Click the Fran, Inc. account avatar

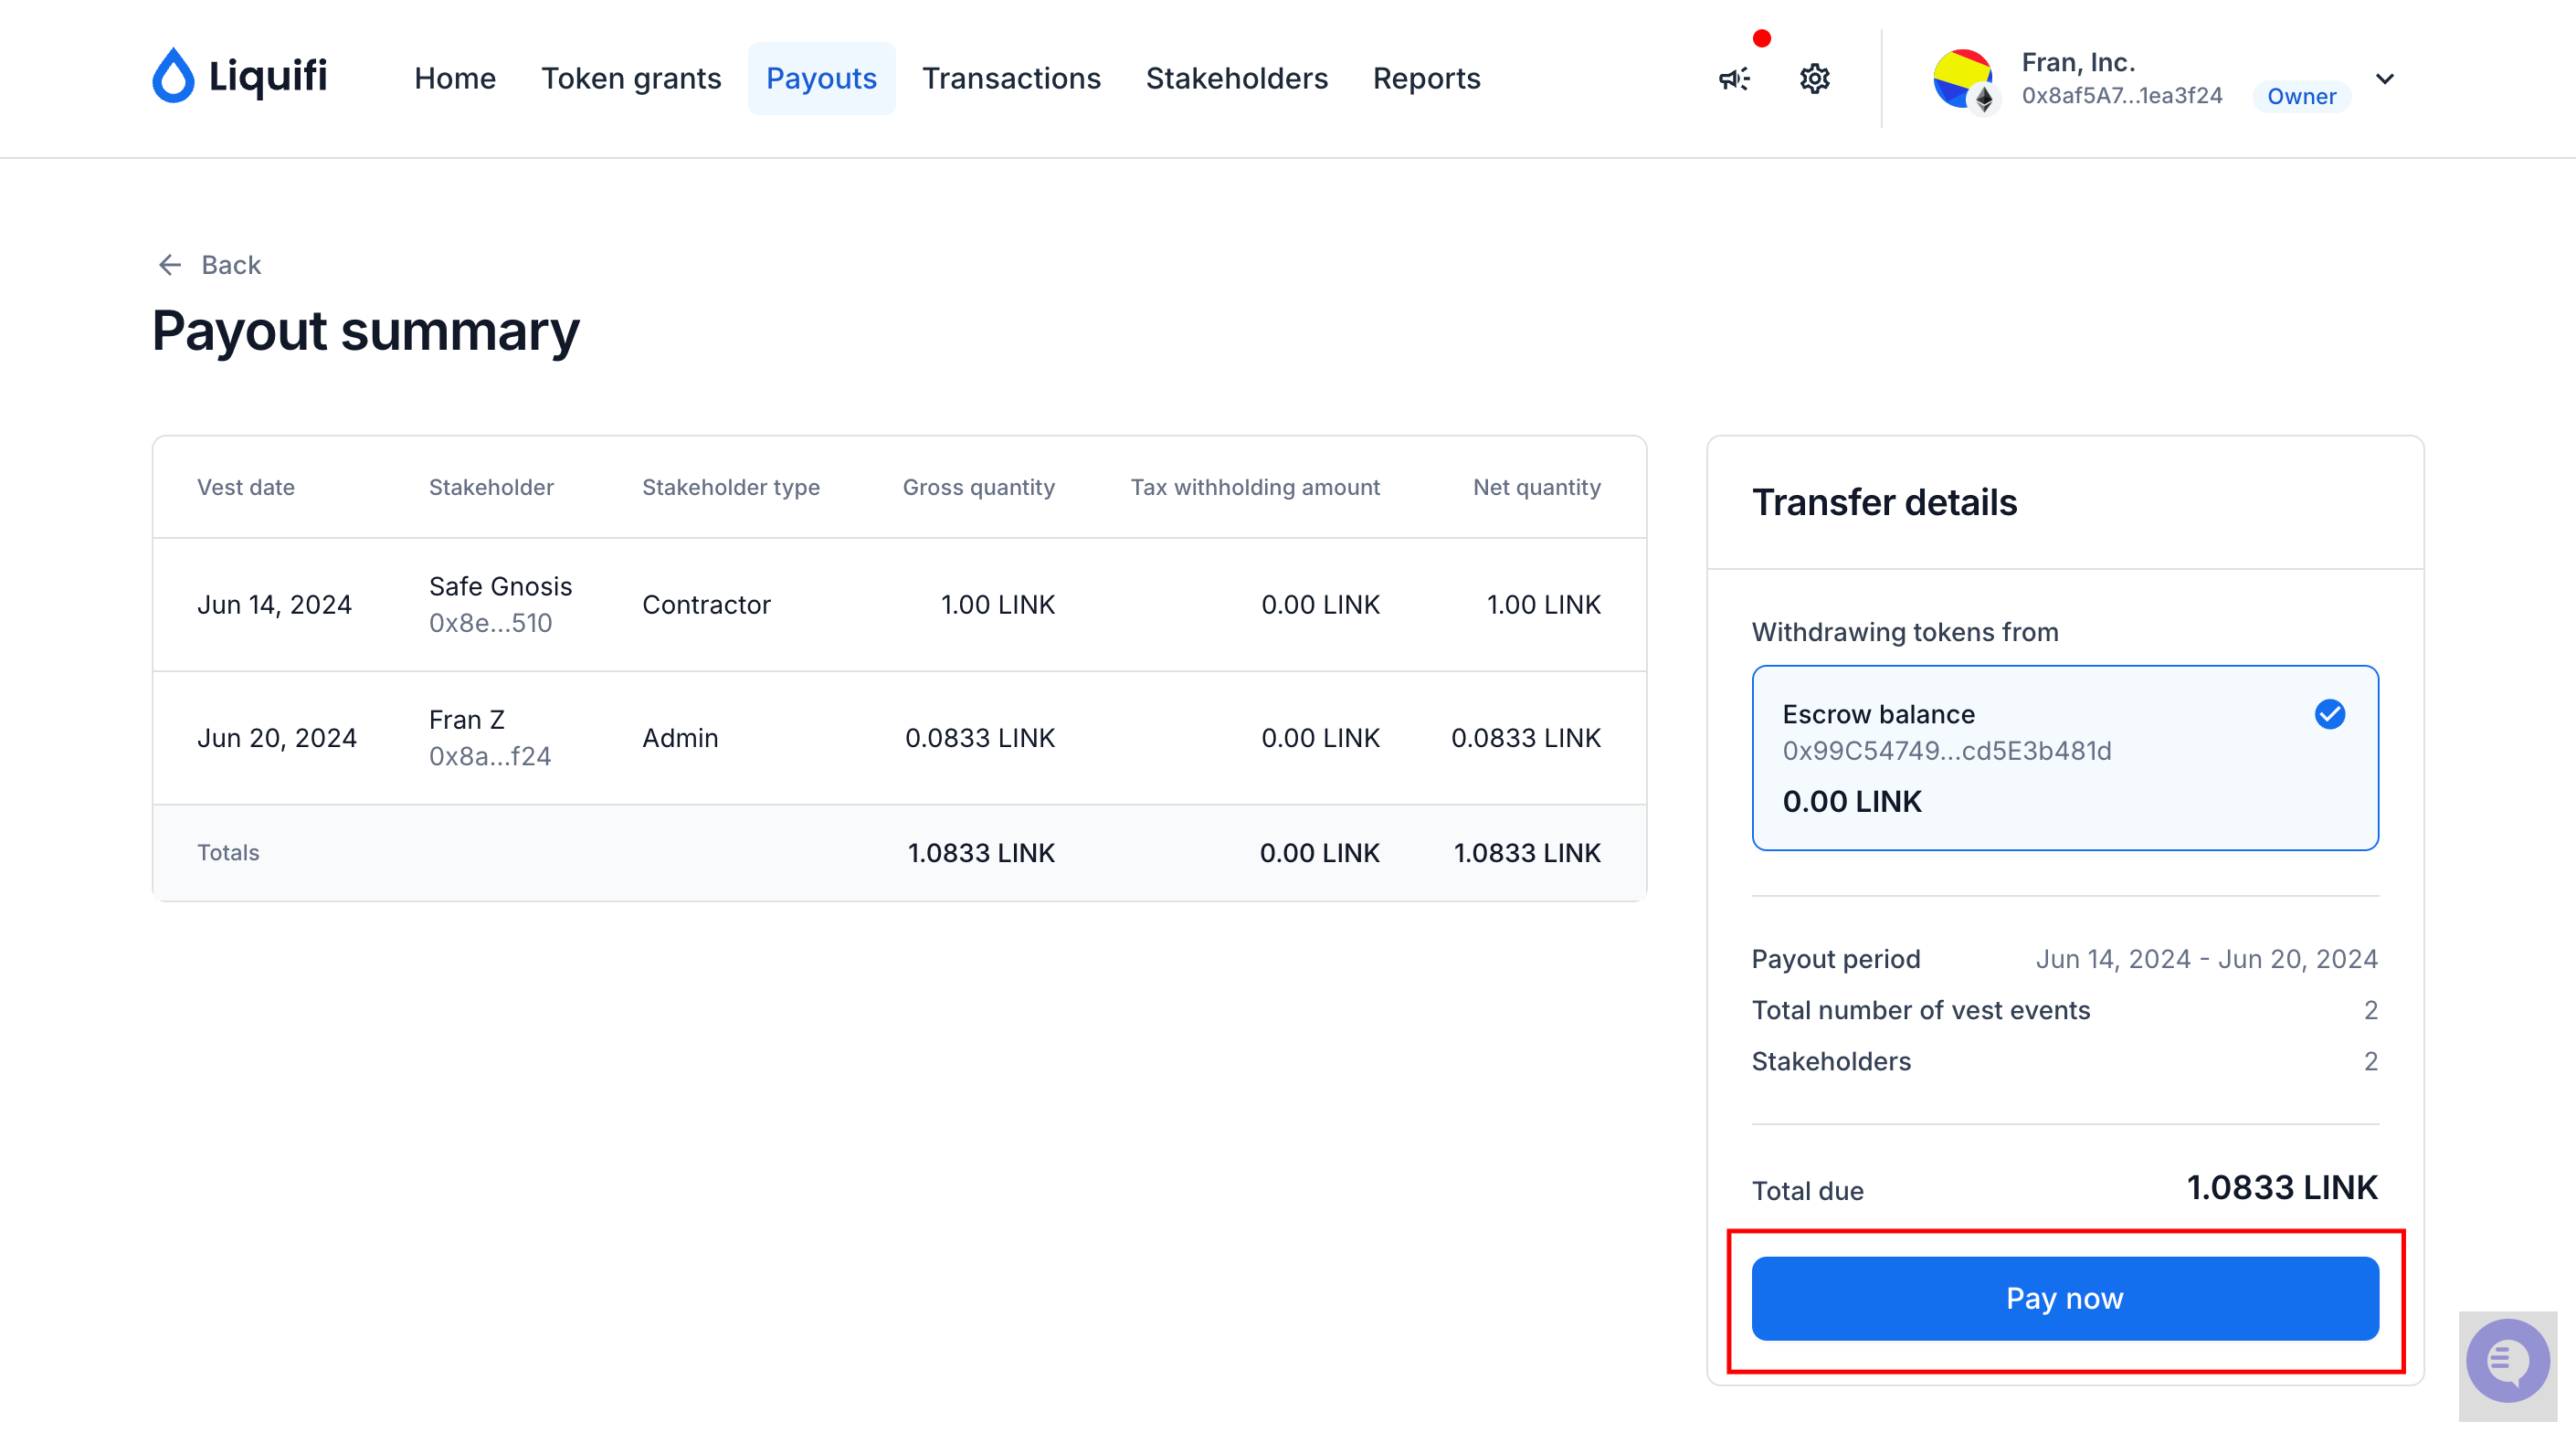pos(1962,79)
